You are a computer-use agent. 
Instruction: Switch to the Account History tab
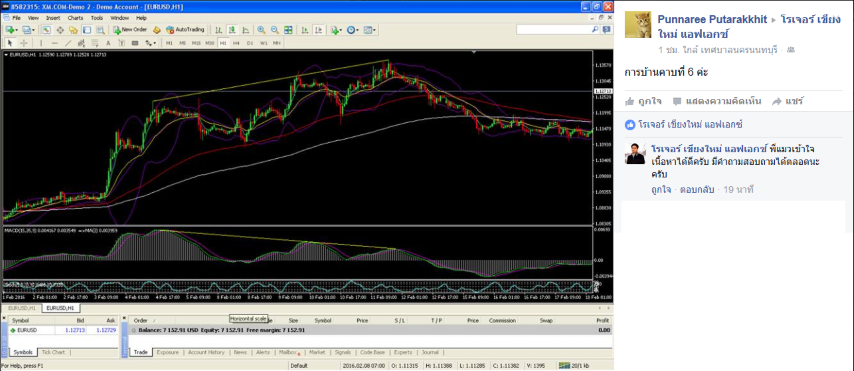(x=206, y=352)
